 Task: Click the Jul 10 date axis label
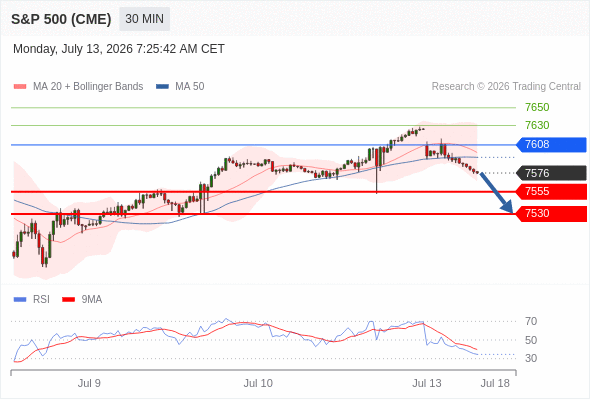[x=258, y=383]
